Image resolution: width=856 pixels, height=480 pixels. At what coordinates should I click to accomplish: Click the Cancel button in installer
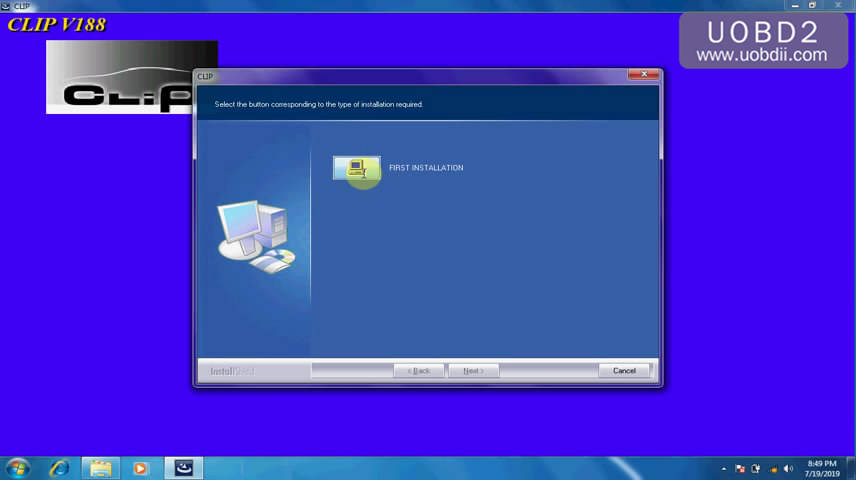(x=624, y=371)
